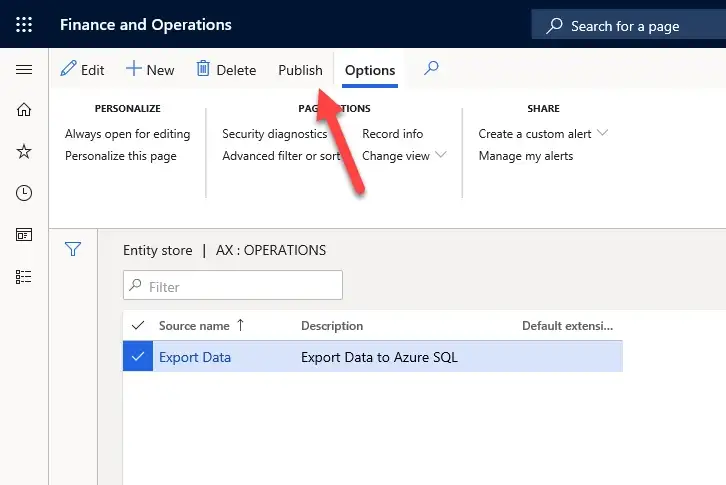
Task: Select the Options tab
Action: coord(370,70)
